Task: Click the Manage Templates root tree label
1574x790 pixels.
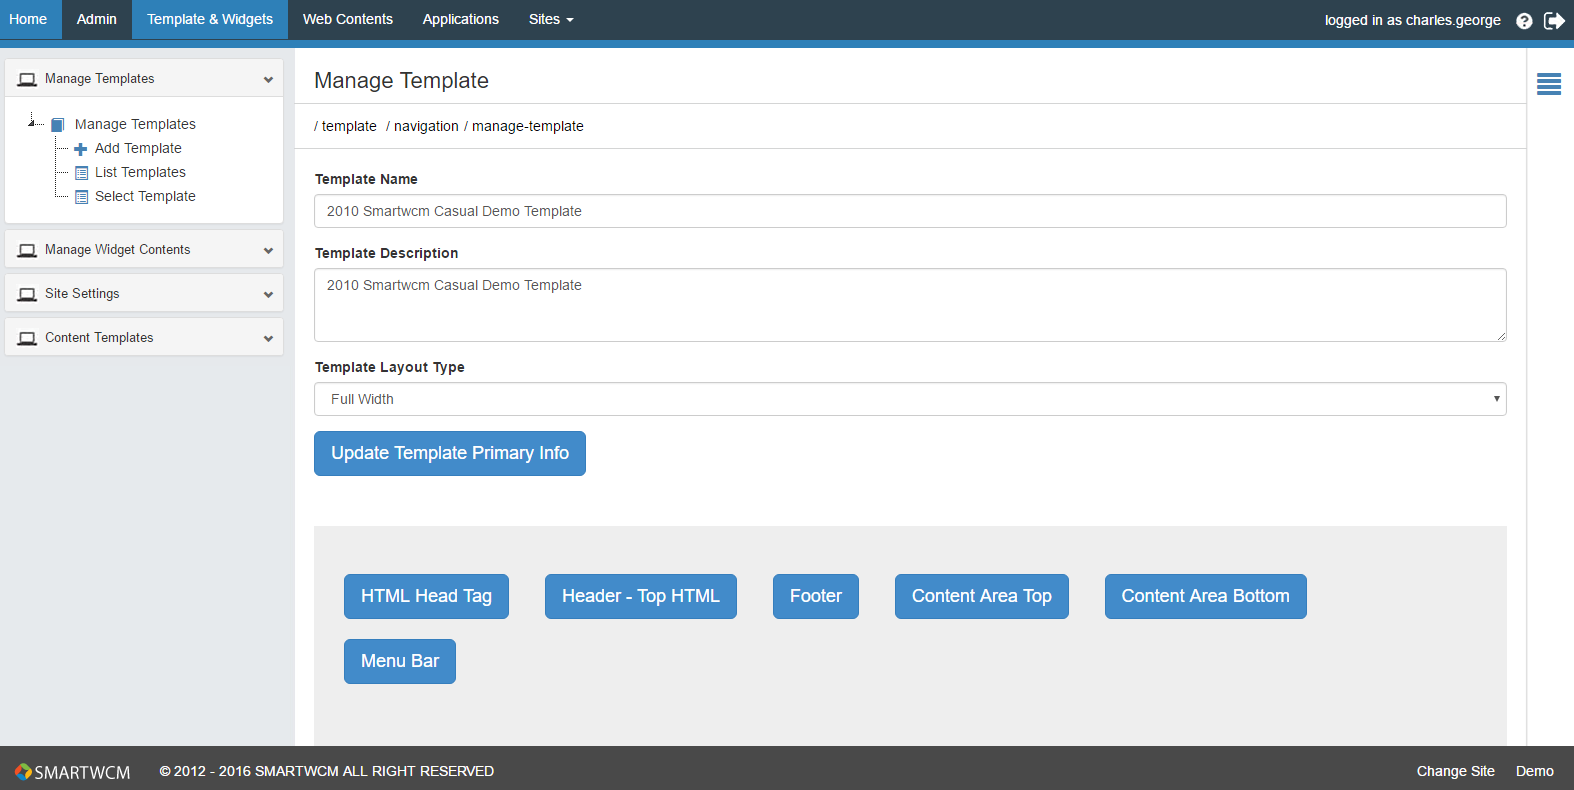Action: [135, 125]
